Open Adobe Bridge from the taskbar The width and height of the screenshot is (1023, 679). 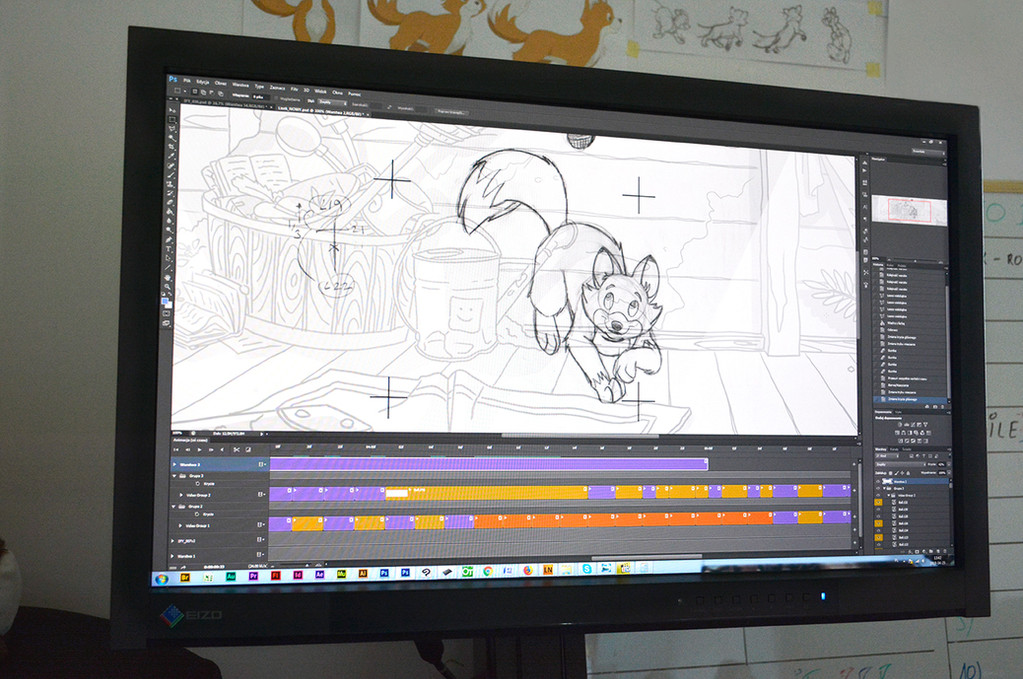pyautogui.click(x=185, y=577)
